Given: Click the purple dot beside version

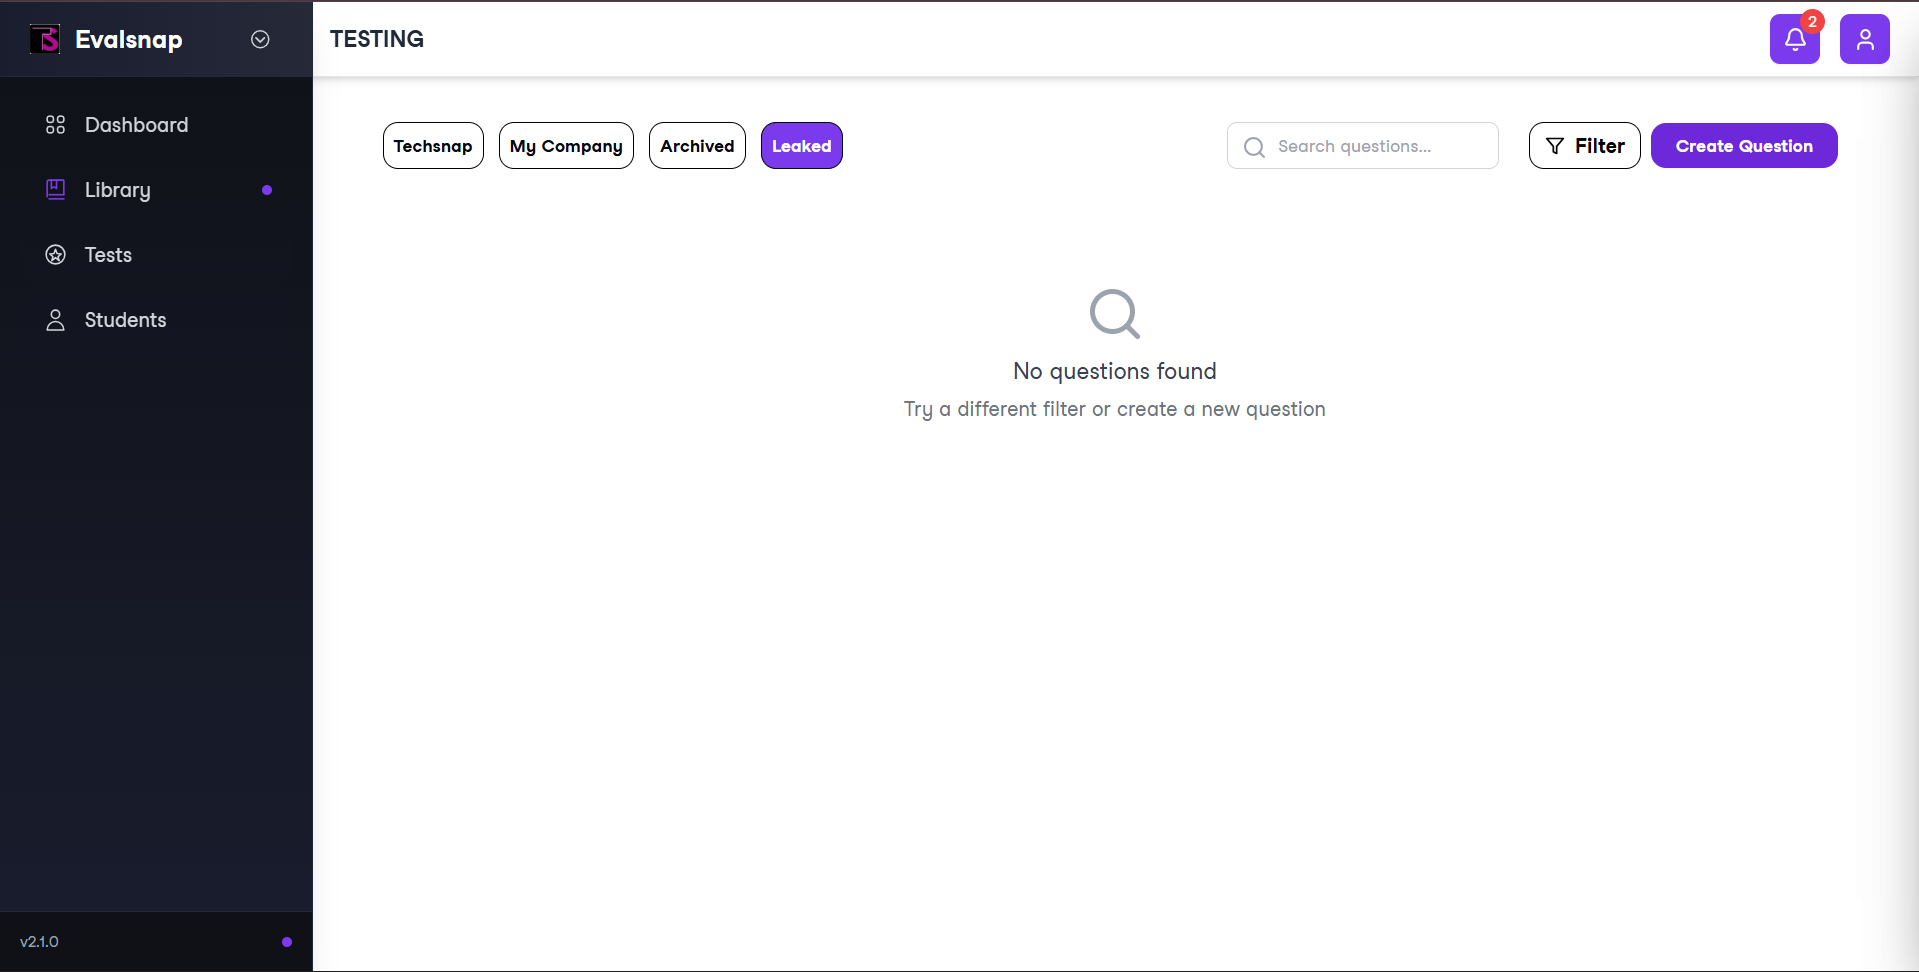Looking at the screenshot, I should coord(287,942).
